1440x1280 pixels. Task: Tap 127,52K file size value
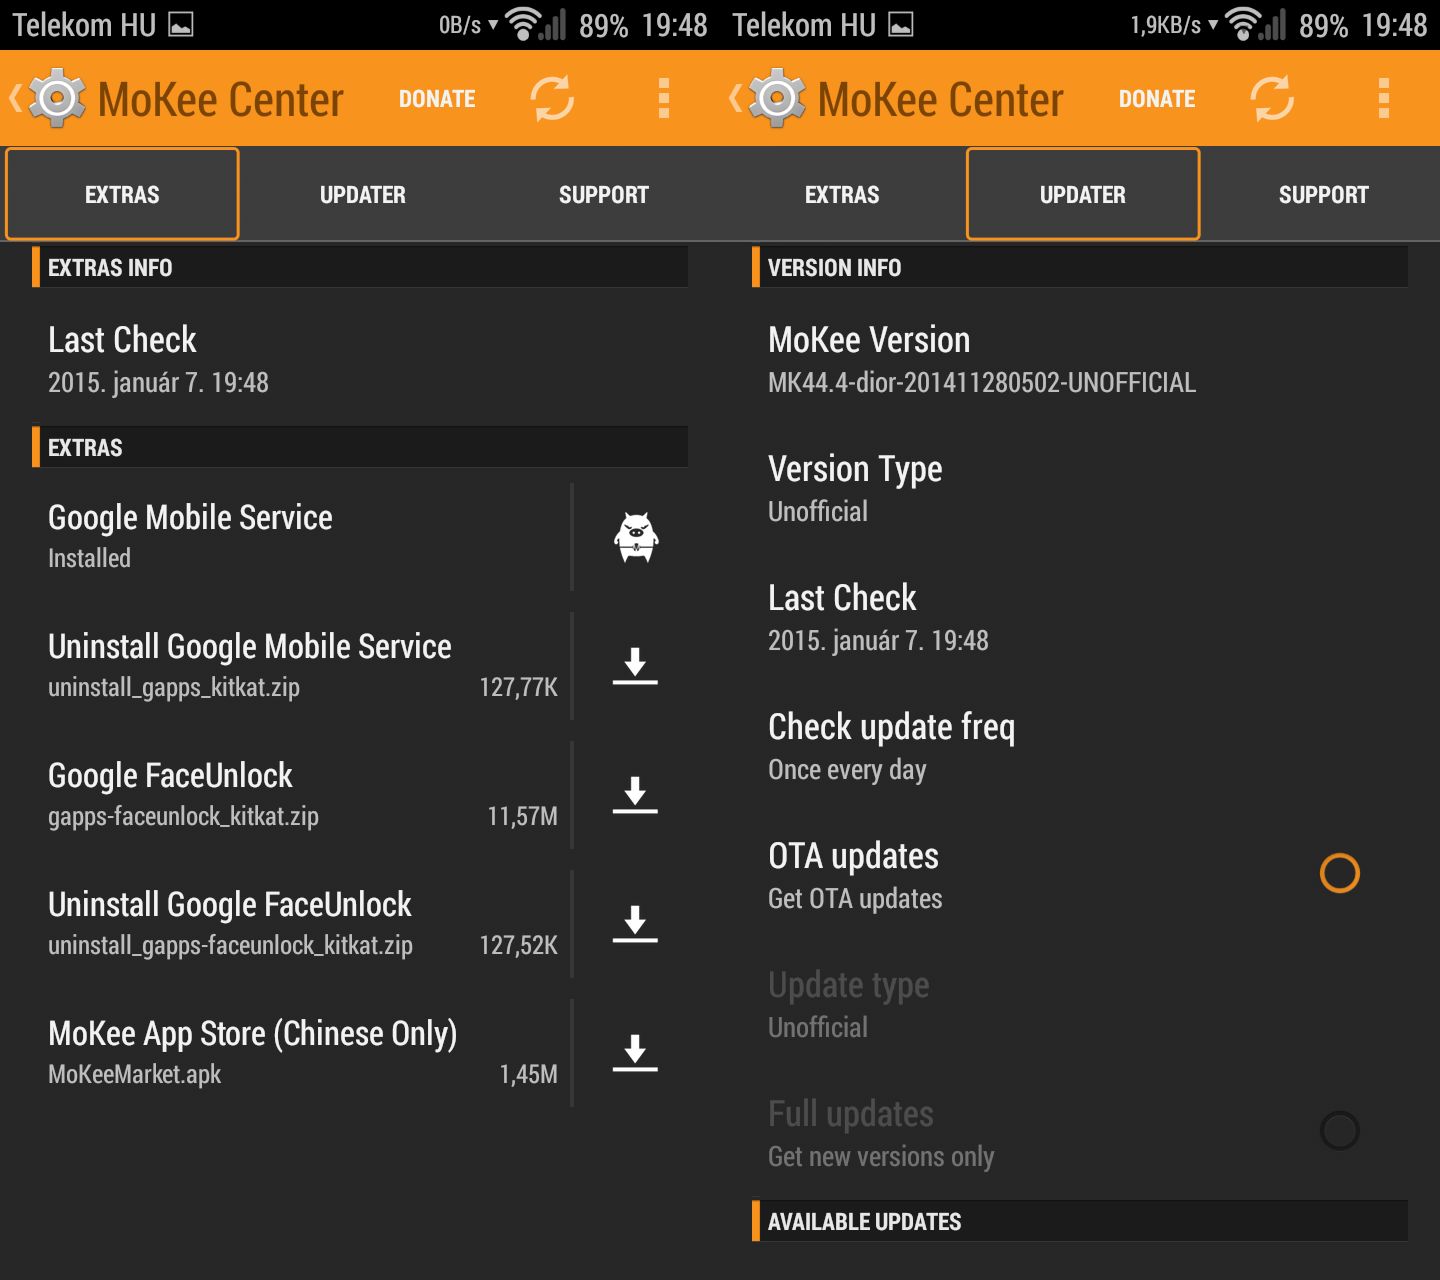(x=518, y=945)
